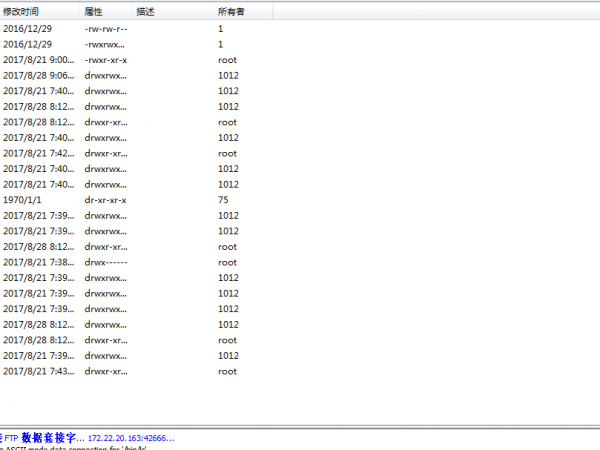Click the second 2016/12/29 date cell
The height and width of the screenshot is (450, 600).
point(27,45)
